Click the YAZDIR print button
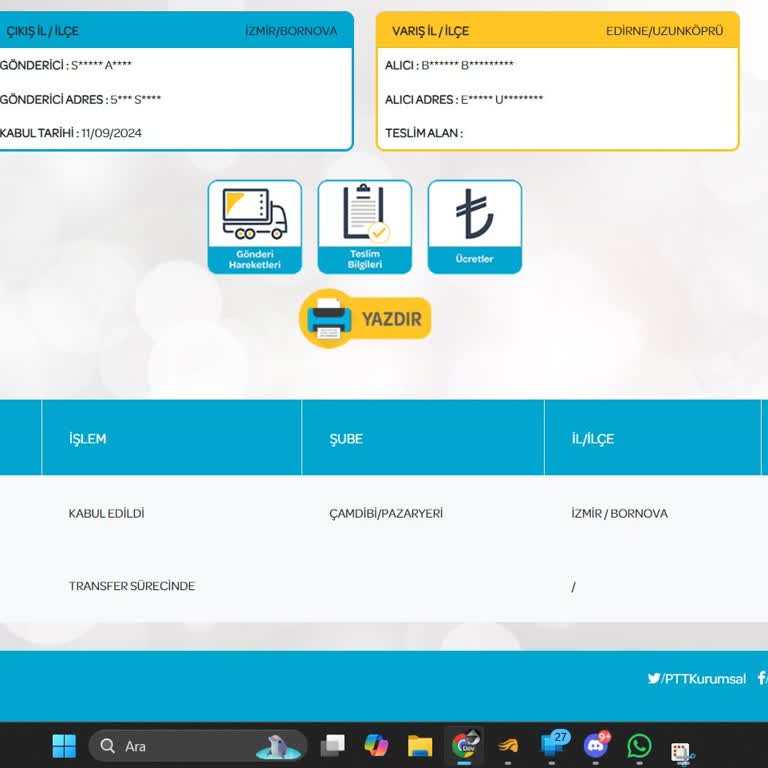This screenshot has height=768, width=768. click(x=365, y=319)
